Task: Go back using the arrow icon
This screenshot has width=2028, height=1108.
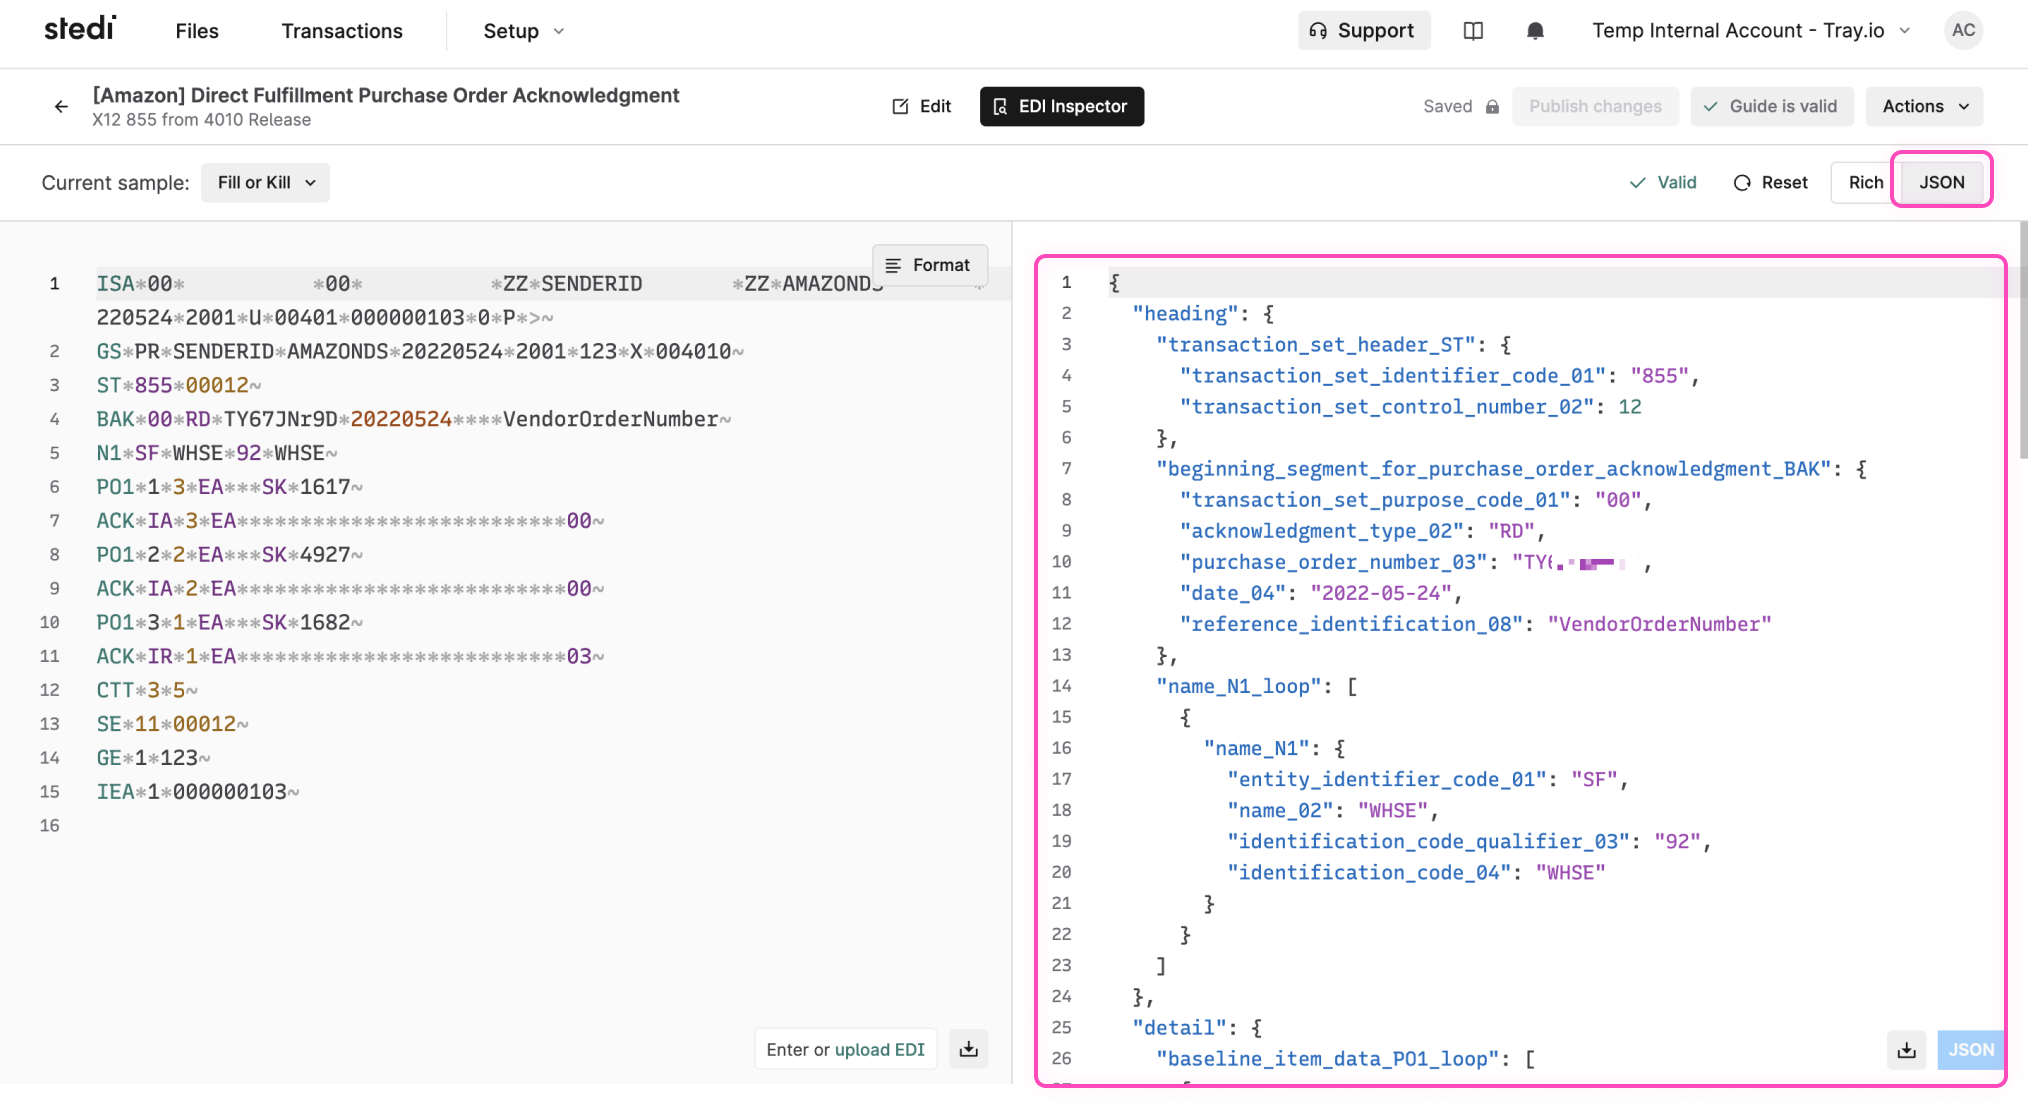Action: click(60, 106)
